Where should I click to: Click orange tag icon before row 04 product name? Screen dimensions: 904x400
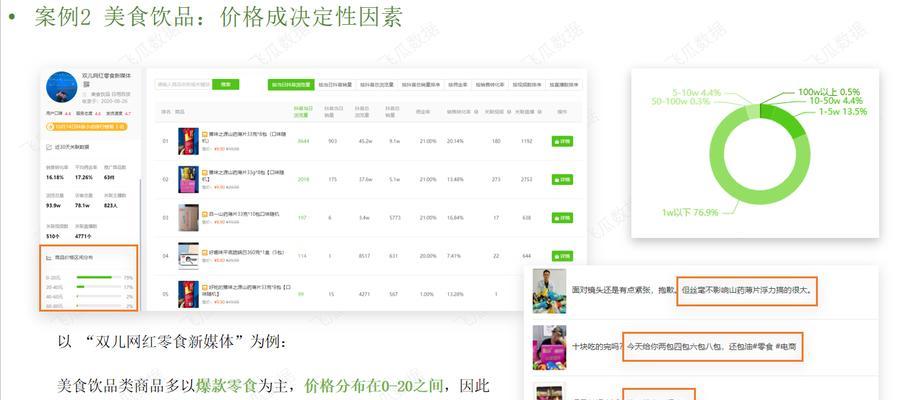(205, 252)
